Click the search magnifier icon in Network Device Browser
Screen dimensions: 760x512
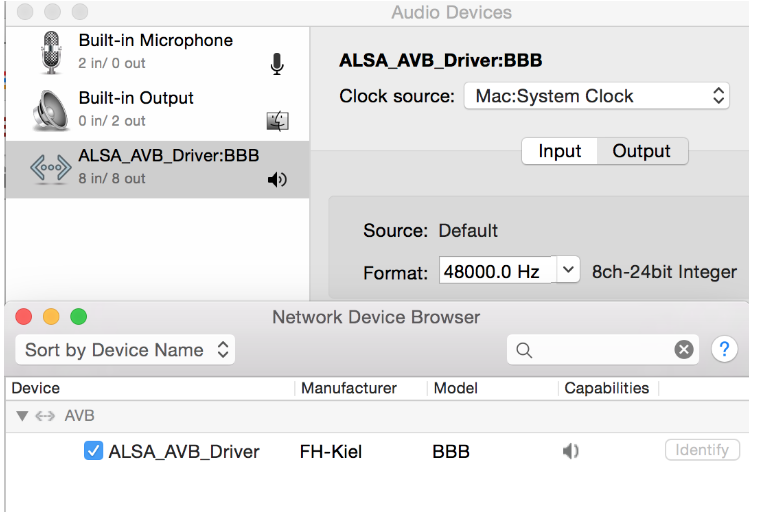pyautogui.click(x=524, y=350)
